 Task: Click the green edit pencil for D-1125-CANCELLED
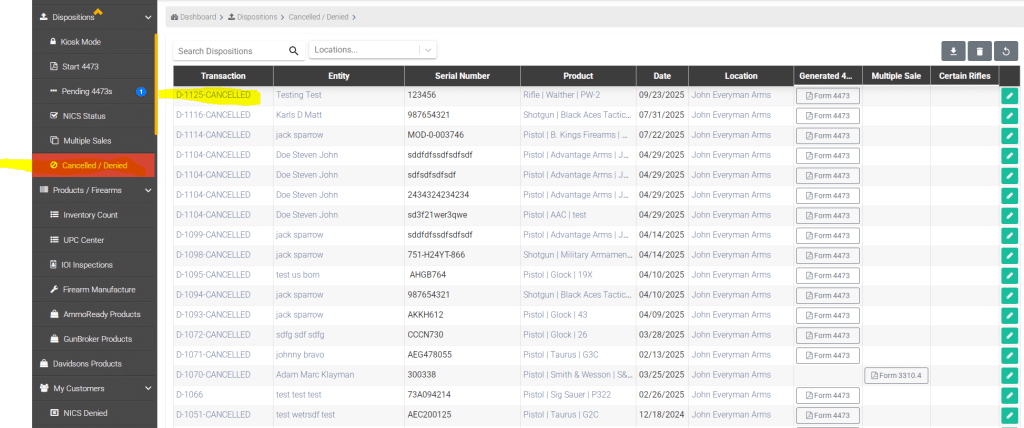click(x=1010, y=96)
